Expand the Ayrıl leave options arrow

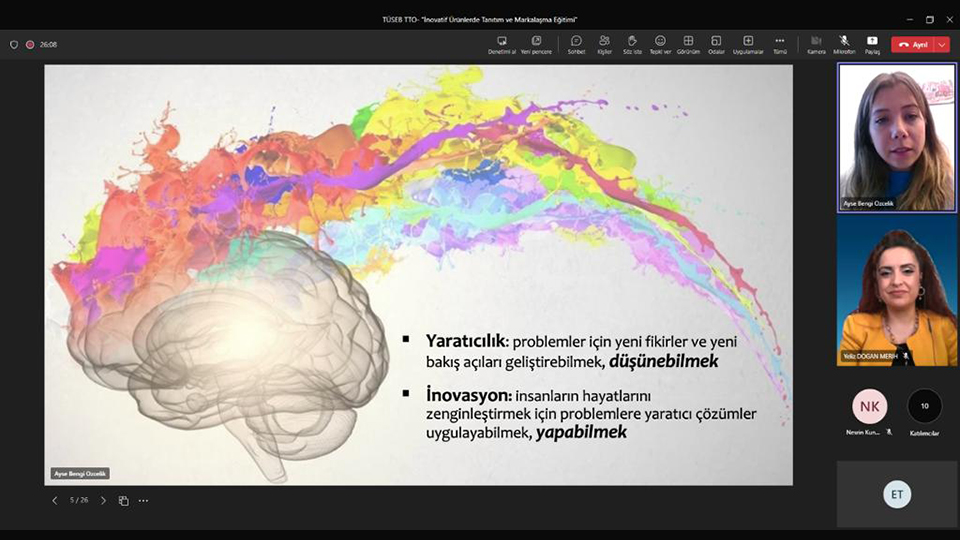tap(942, 45)
